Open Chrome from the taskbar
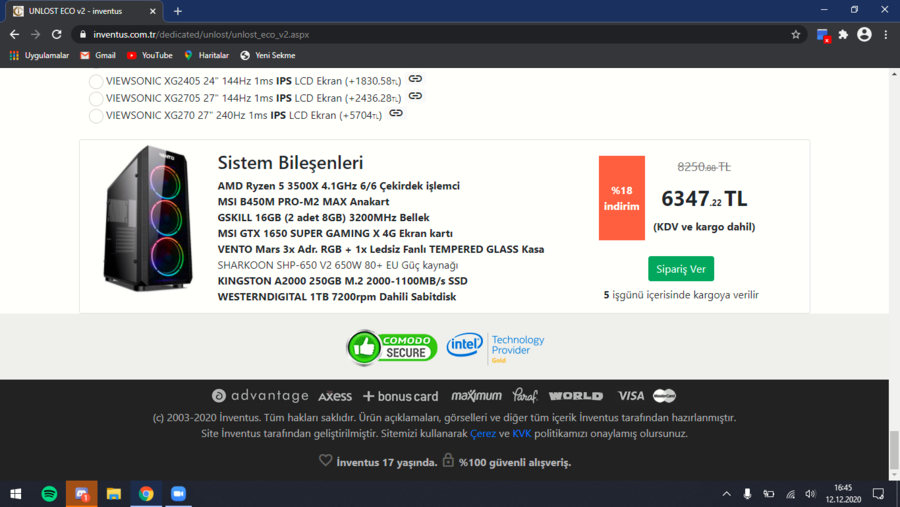900x507 pixels. pyautogui.click(x=146, y=494)
